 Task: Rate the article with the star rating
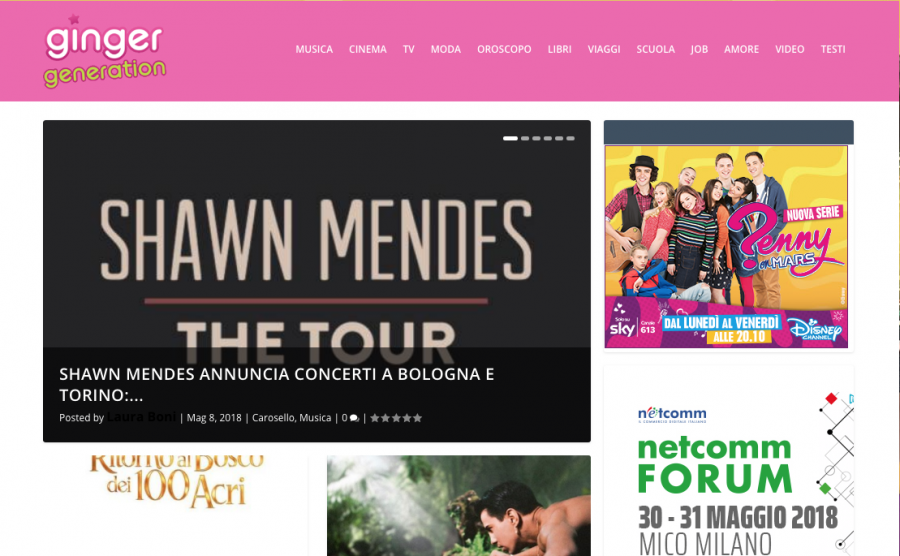(396, 418)
